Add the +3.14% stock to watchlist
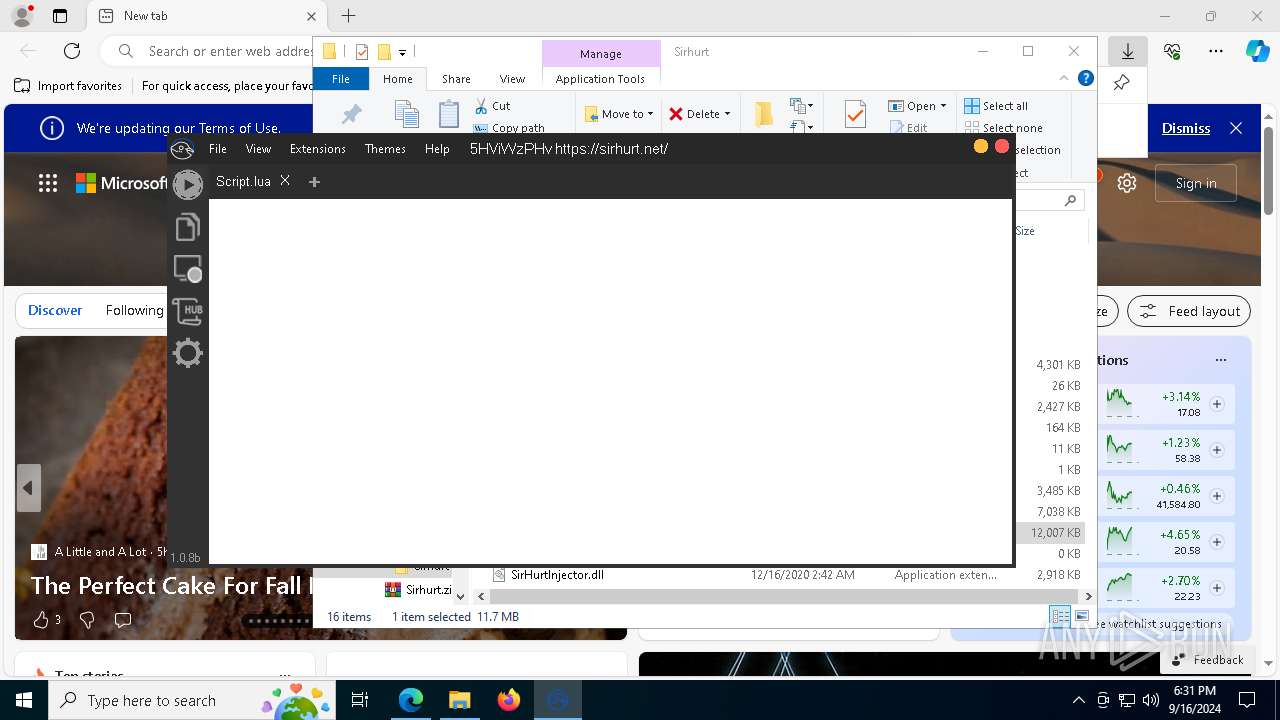 pyautogui.click(x=1217, y=404)
